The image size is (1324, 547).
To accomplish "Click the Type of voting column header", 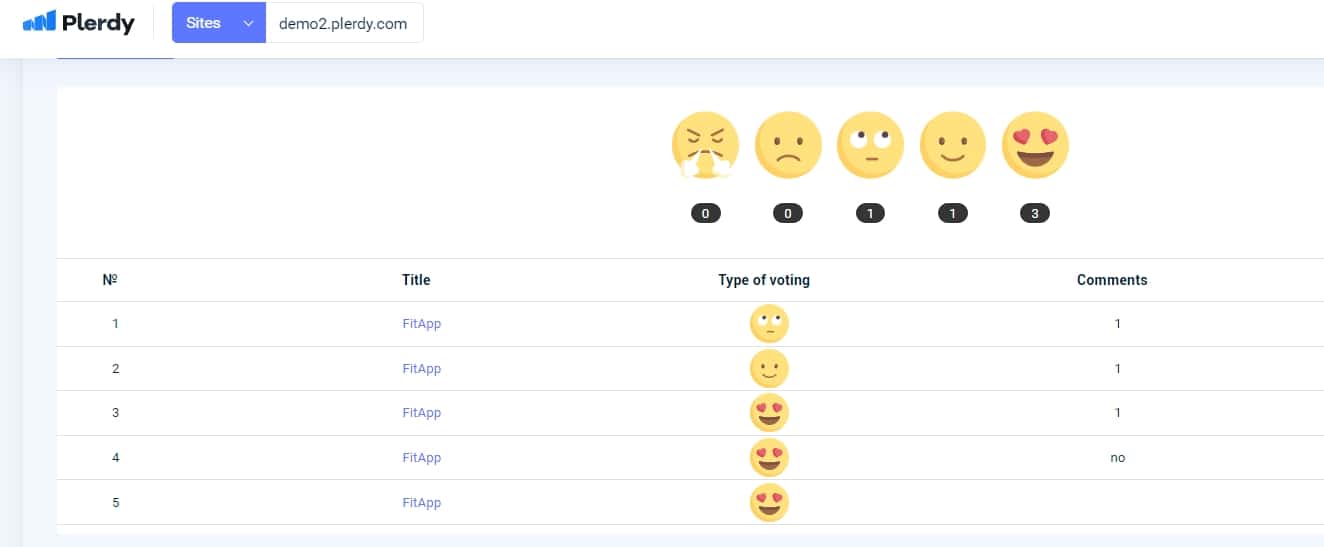I will [x=764, y=280].
